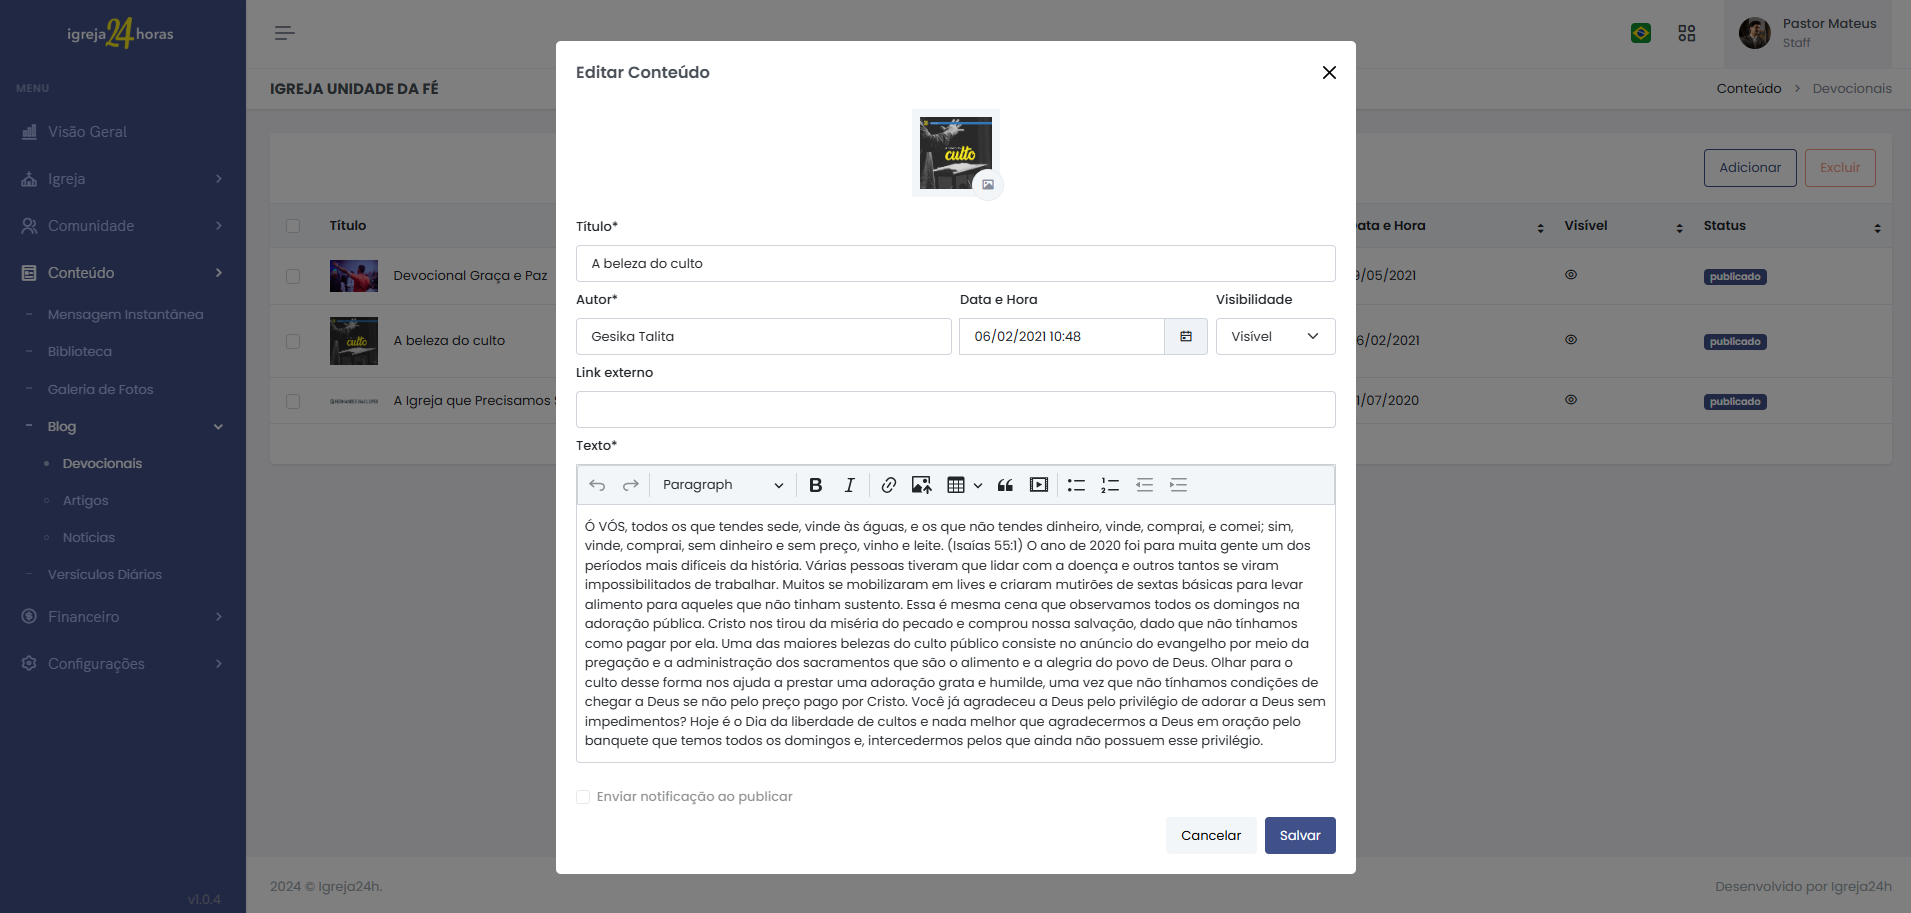Insert a link using the editor toolbar

tap(888, 485)
